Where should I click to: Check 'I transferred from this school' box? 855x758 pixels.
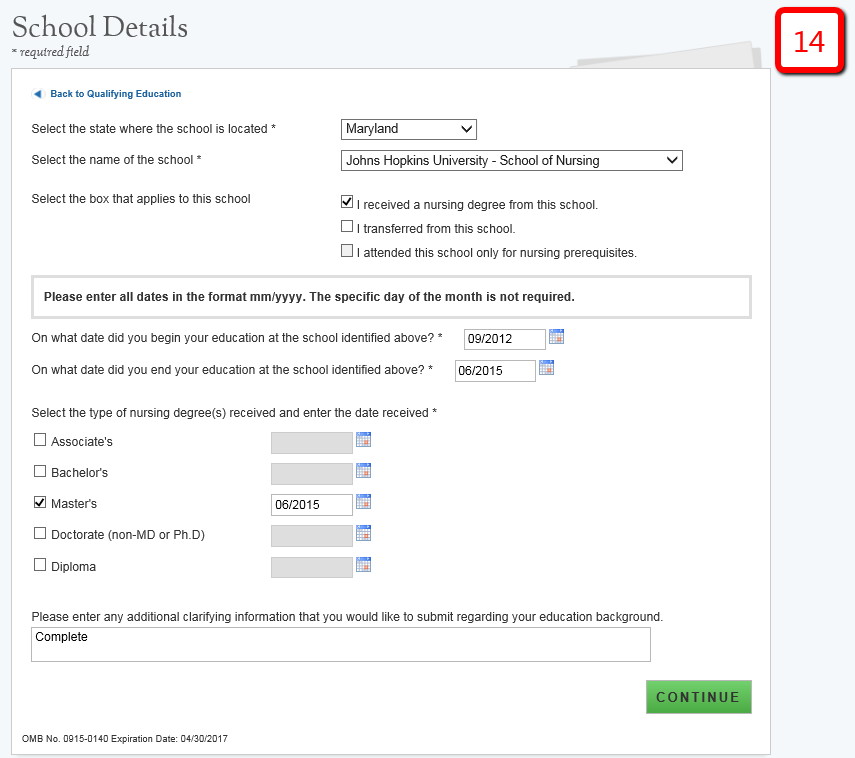347,227
